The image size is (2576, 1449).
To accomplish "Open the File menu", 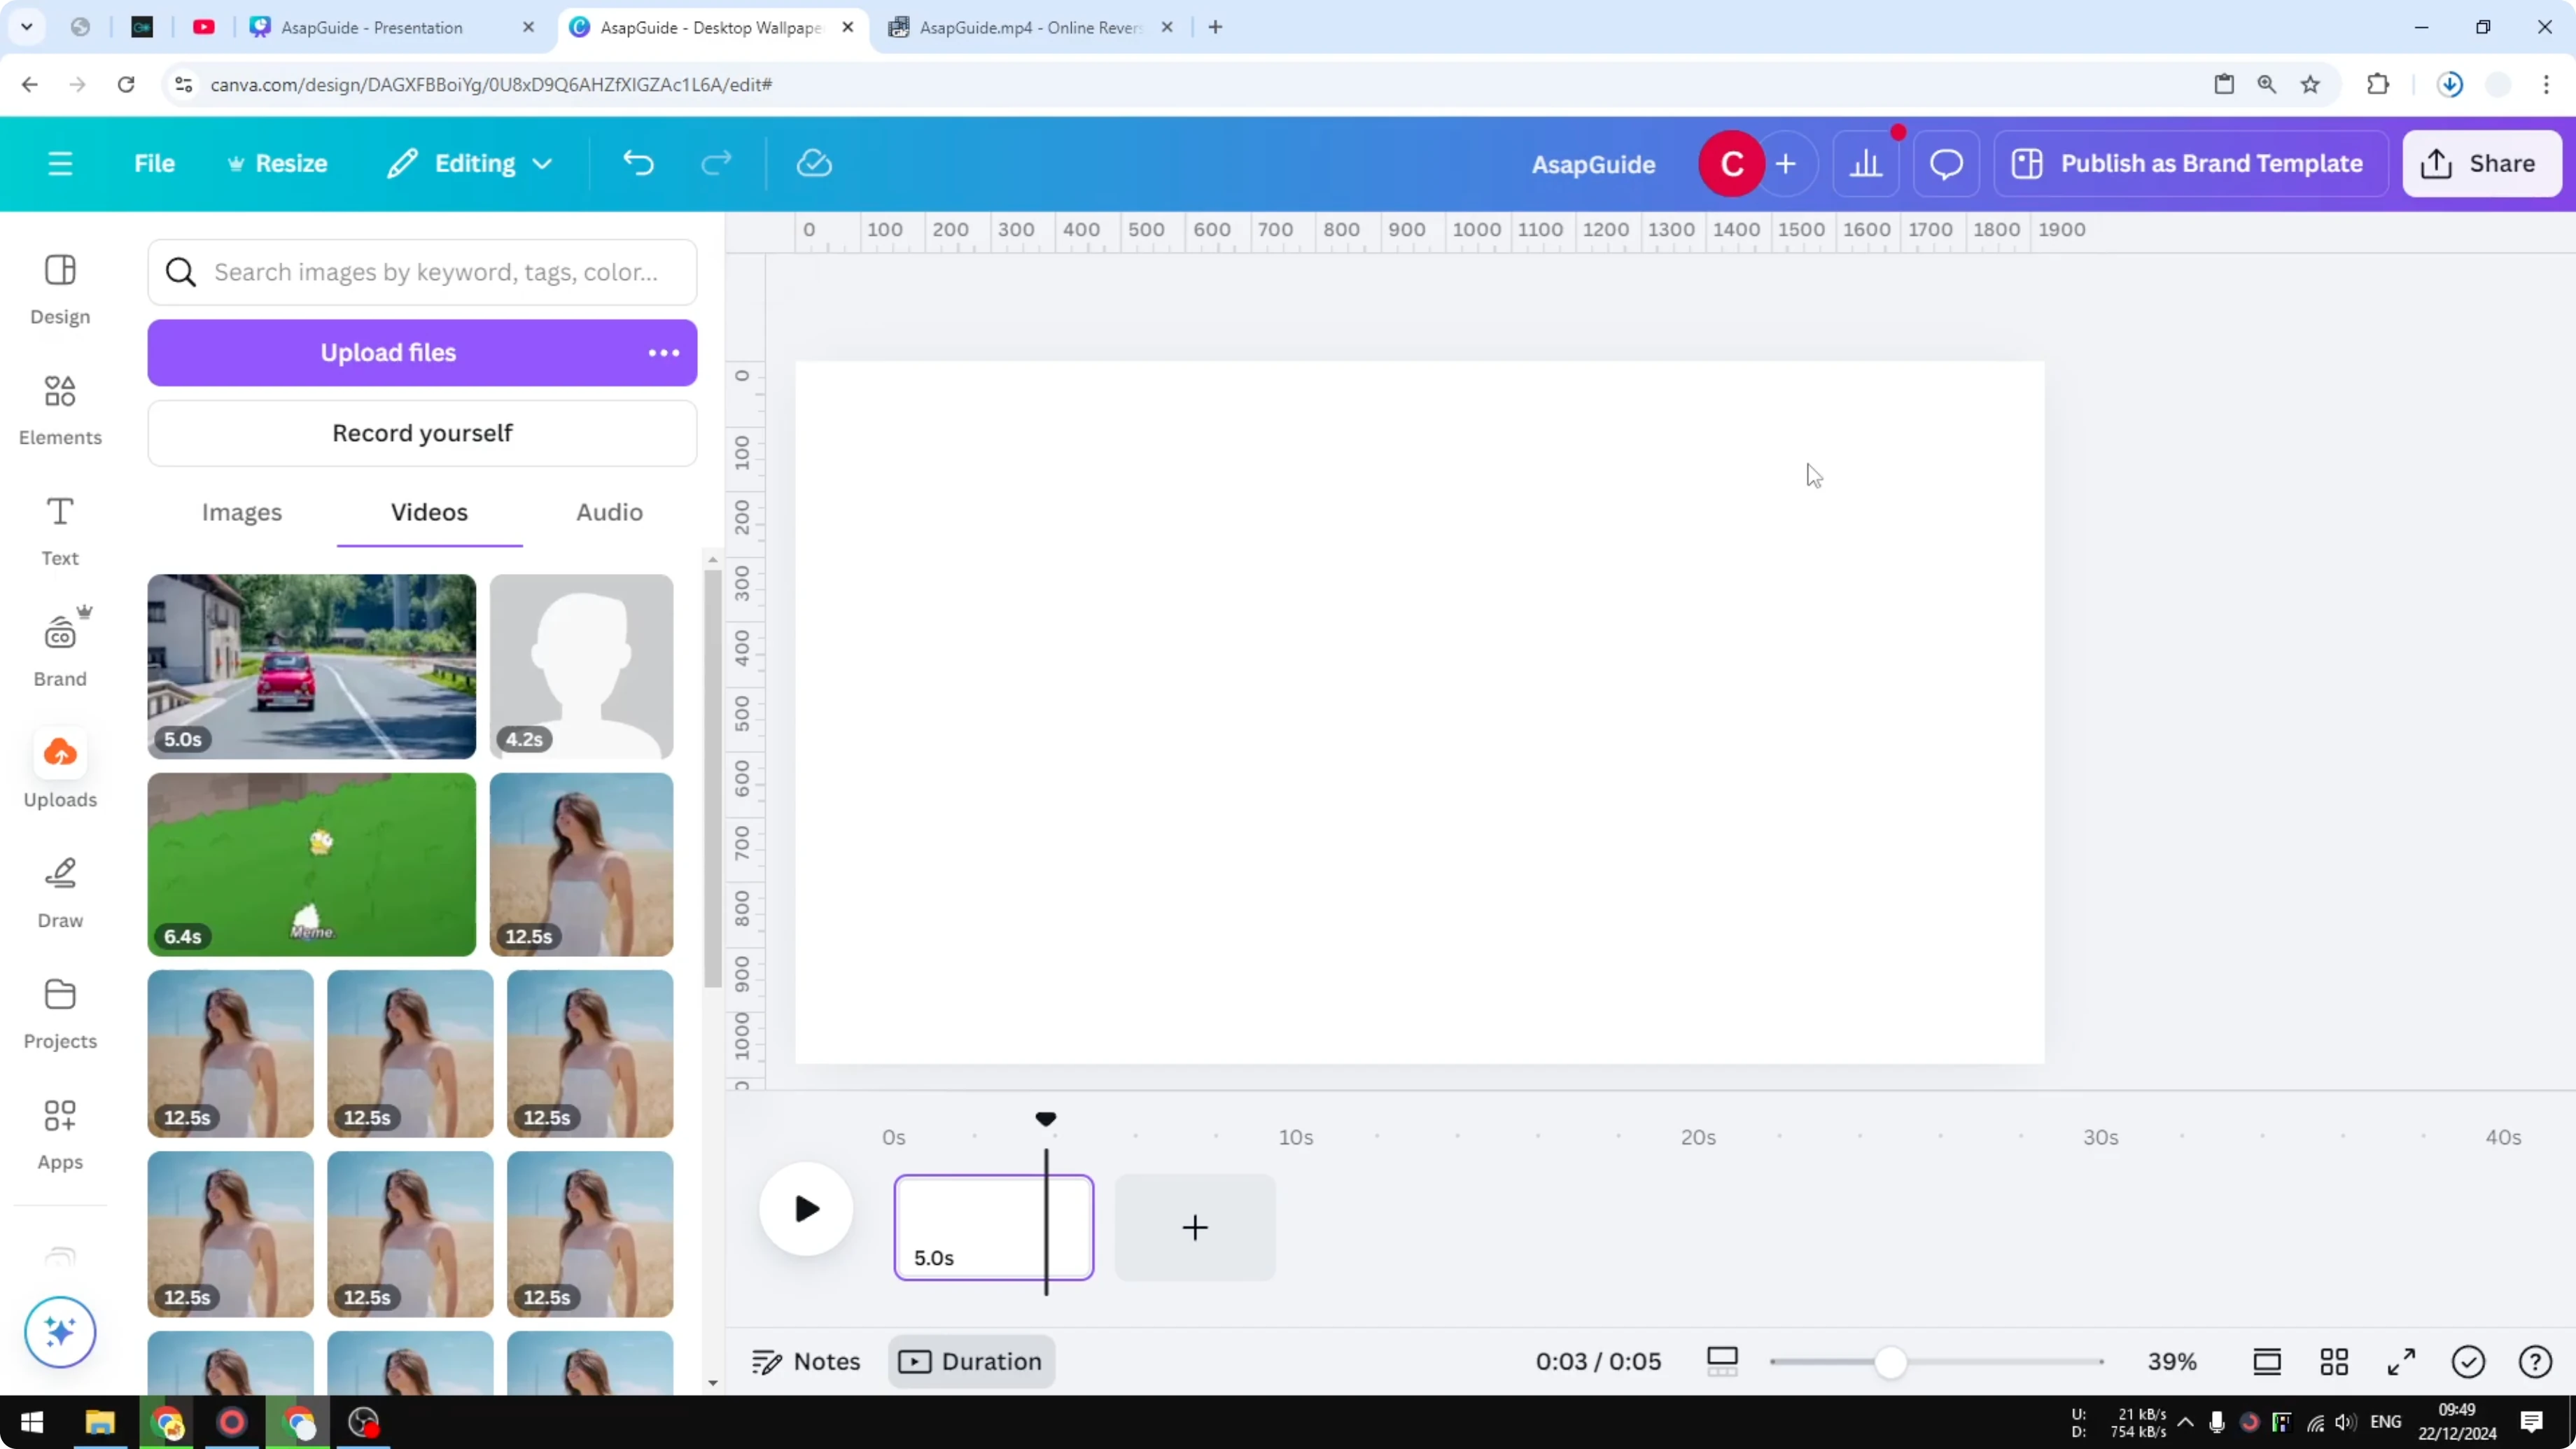I will click(154, 163).
